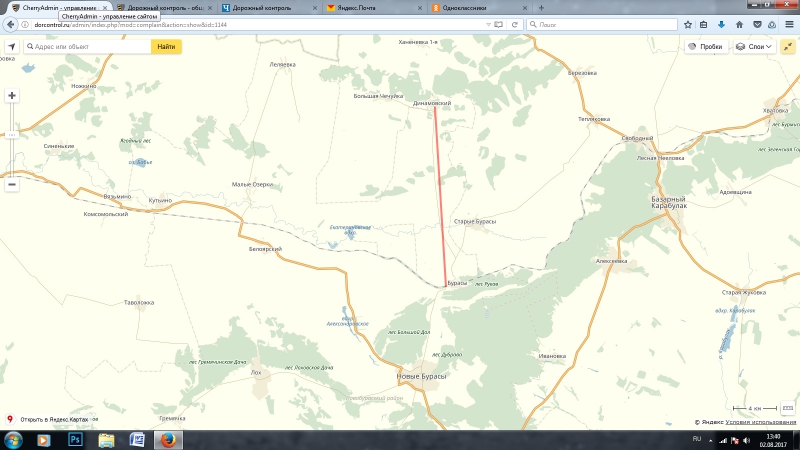Click the Windows Start button
The width and height of the screenshot is (800, 450).
[x=12, y=439]
